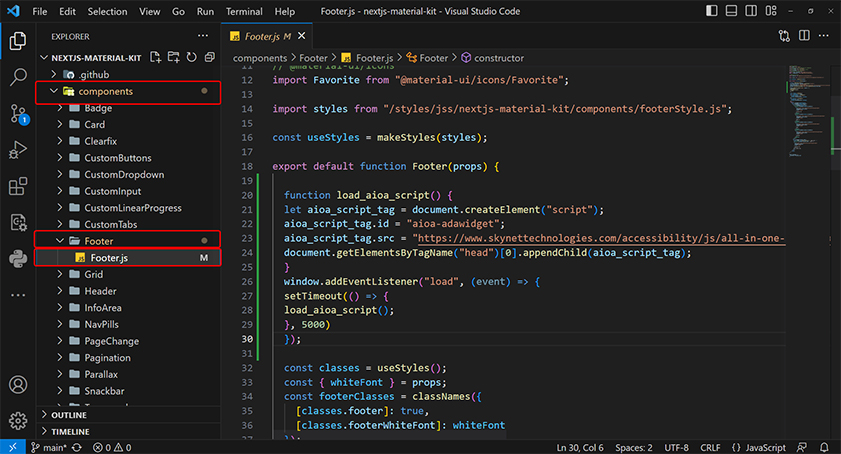Open the Search view in activity bar
The height and width of the screenshot is (454, 841).
(18, 77)
